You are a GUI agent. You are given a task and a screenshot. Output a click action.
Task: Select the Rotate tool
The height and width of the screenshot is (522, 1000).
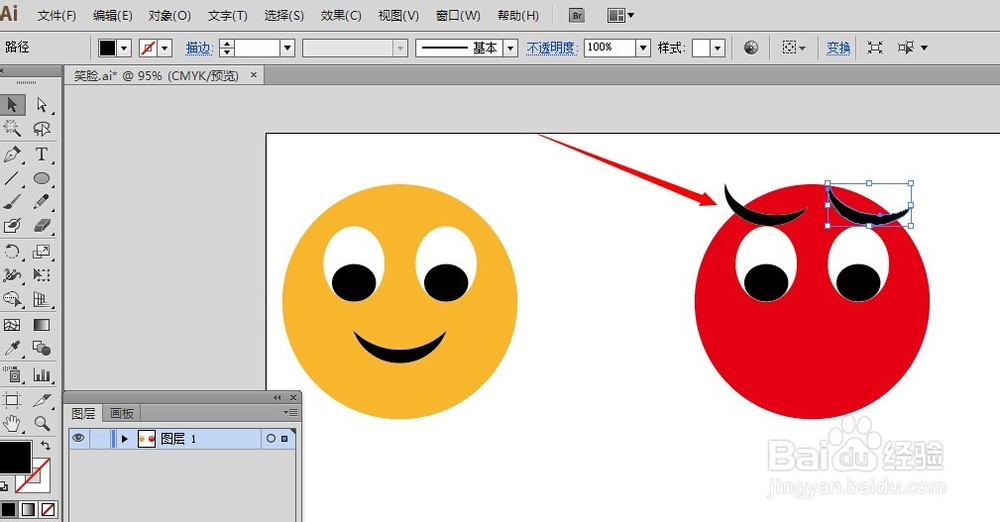(x=12, y=251)
